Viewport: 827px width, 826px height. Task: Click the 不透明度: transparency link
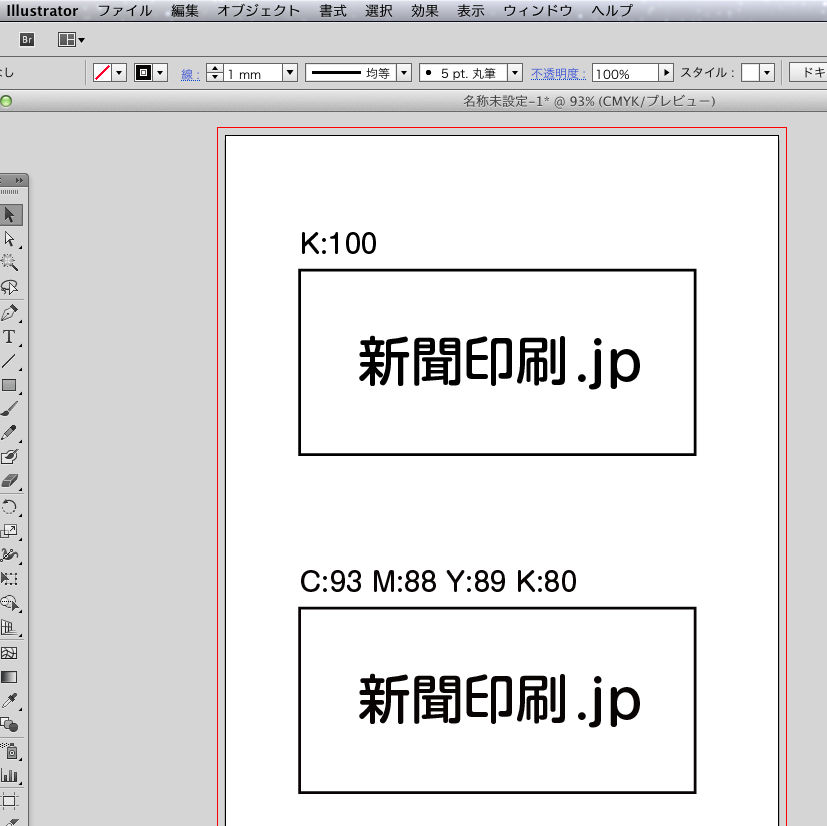(x=558, y=74)
